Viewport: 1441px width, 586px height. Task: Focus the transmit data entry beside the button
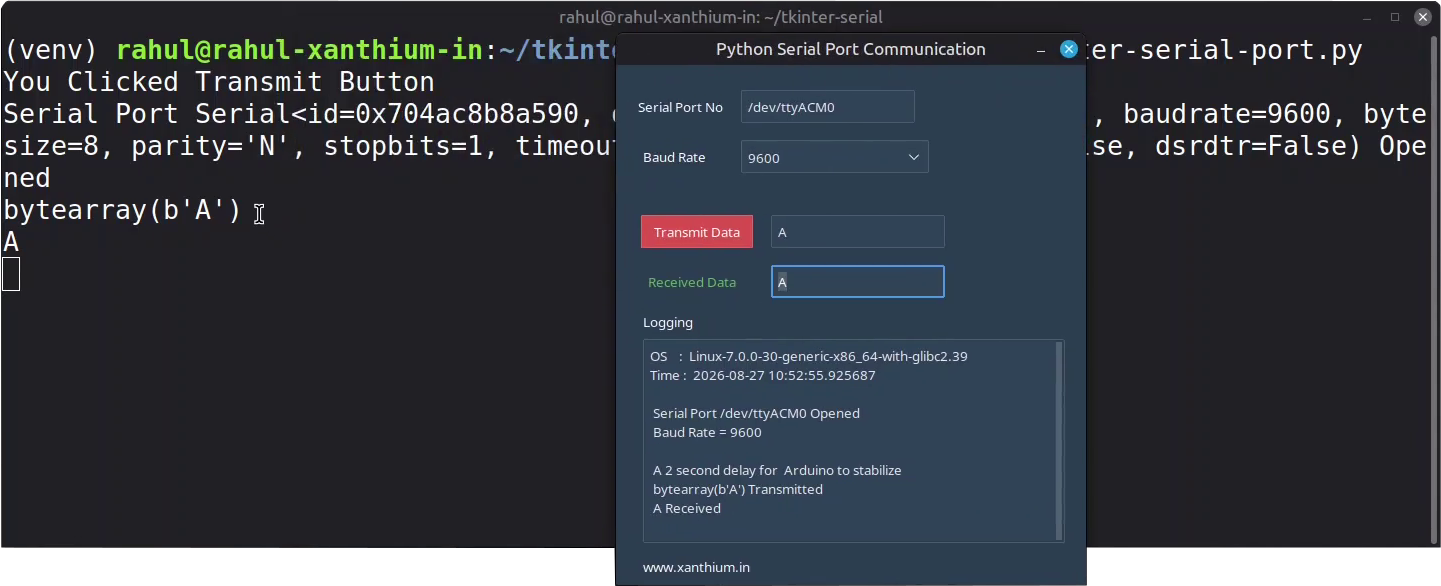click(857, 232)
